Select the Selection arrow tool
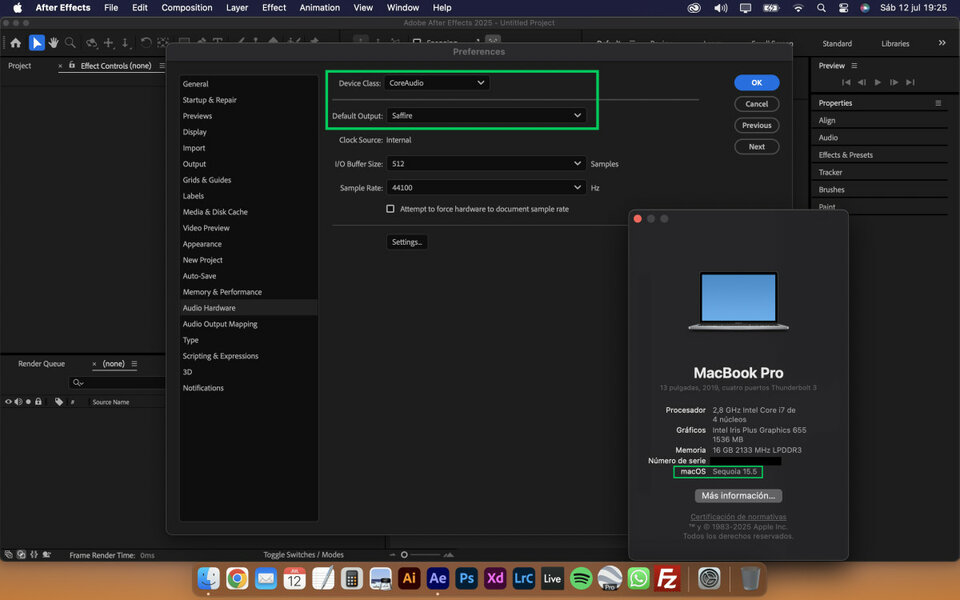 click(x=36, y=43)
